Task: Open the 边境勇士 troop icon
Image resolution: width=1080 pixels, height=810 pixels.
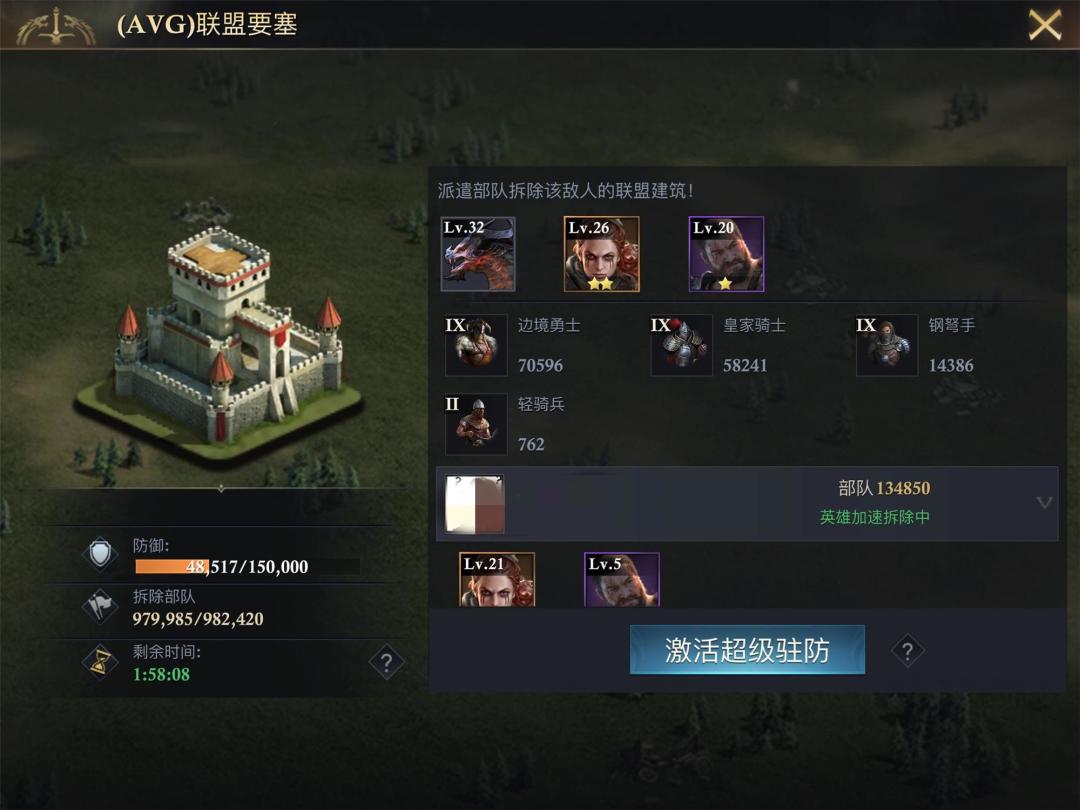Action: (476, 345)
